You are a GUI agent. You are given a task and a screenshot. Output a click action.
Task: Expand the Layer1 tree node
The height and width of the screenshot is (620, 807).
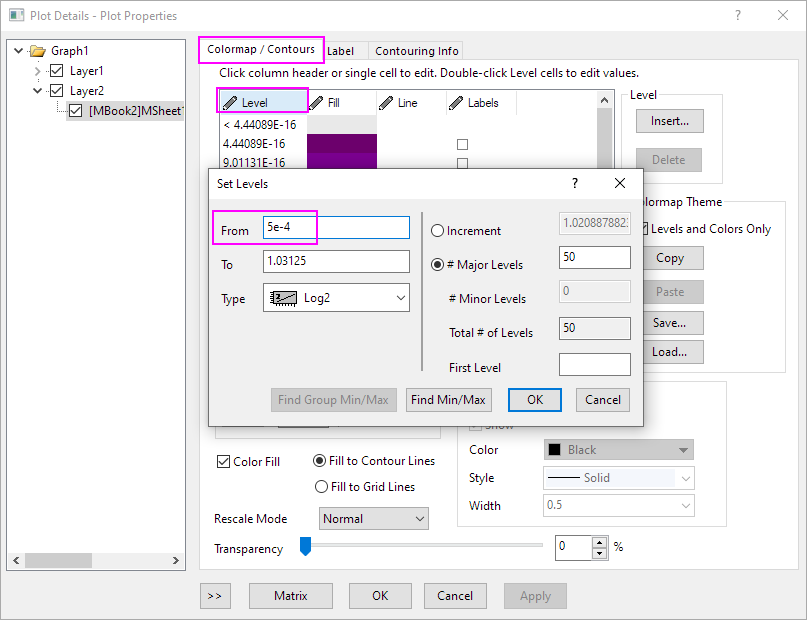coord(38,71)
